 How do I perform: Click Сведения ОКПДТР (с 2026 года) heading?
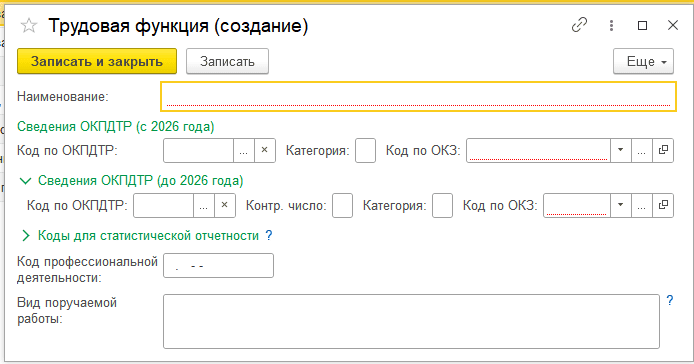[x=116, y=127]
